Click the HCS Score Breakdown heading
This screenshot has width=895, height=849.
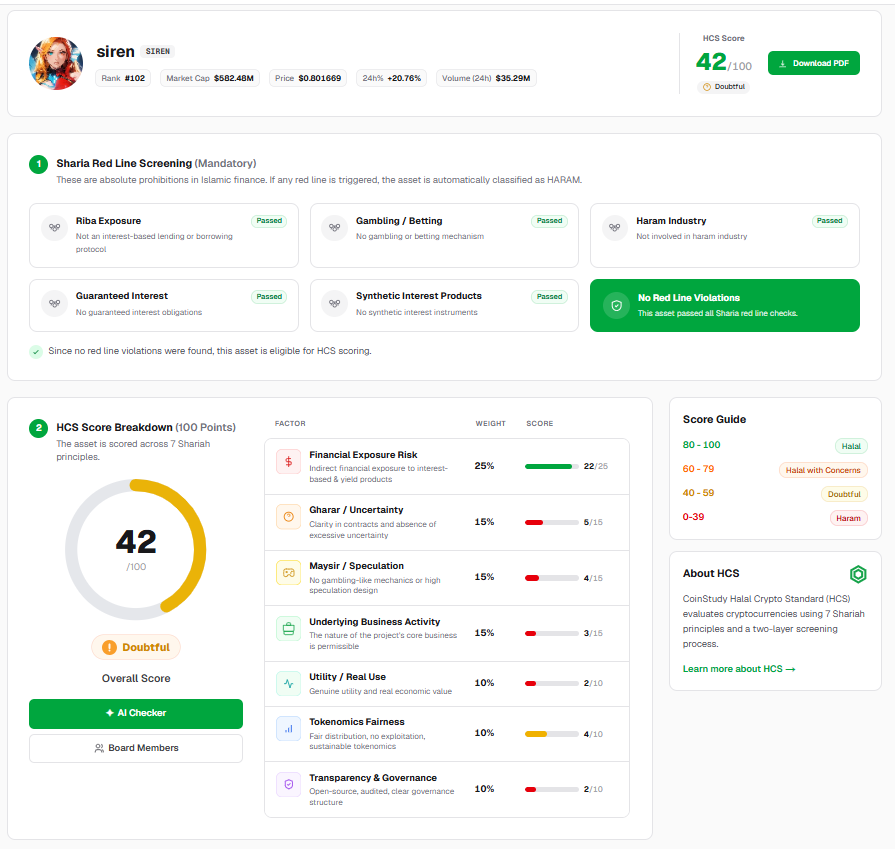coord(146,428)
